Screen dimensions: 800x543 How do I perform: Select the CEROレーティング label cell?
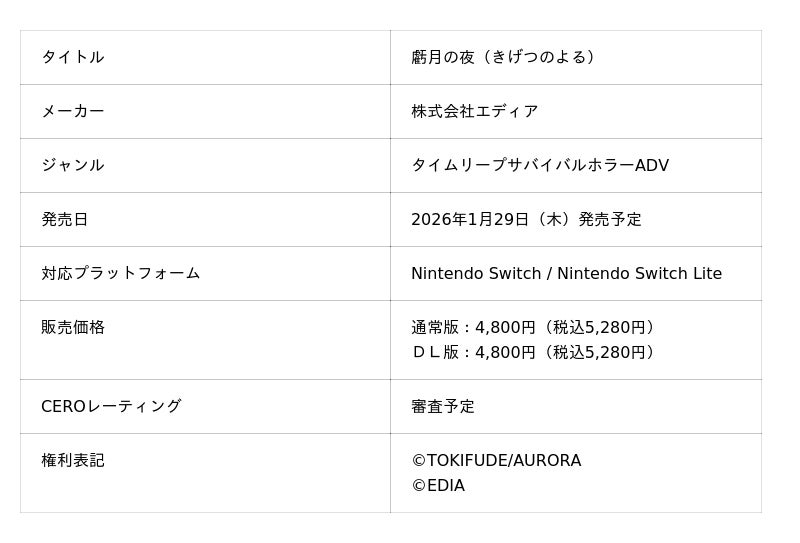click(111, 406)
